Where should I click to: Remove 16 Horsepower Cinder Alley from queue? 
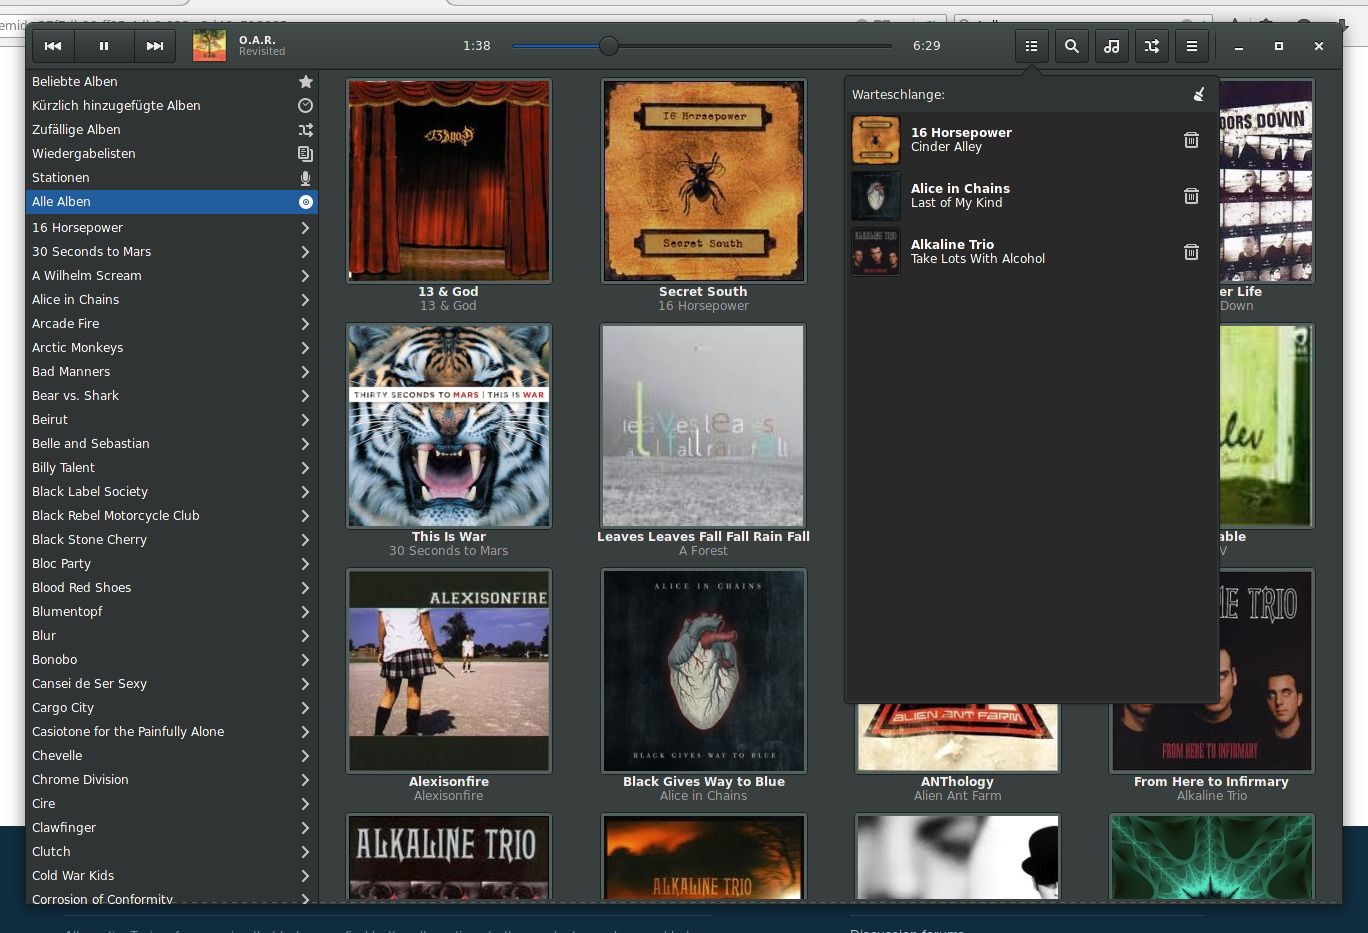tap(1191, 140)
